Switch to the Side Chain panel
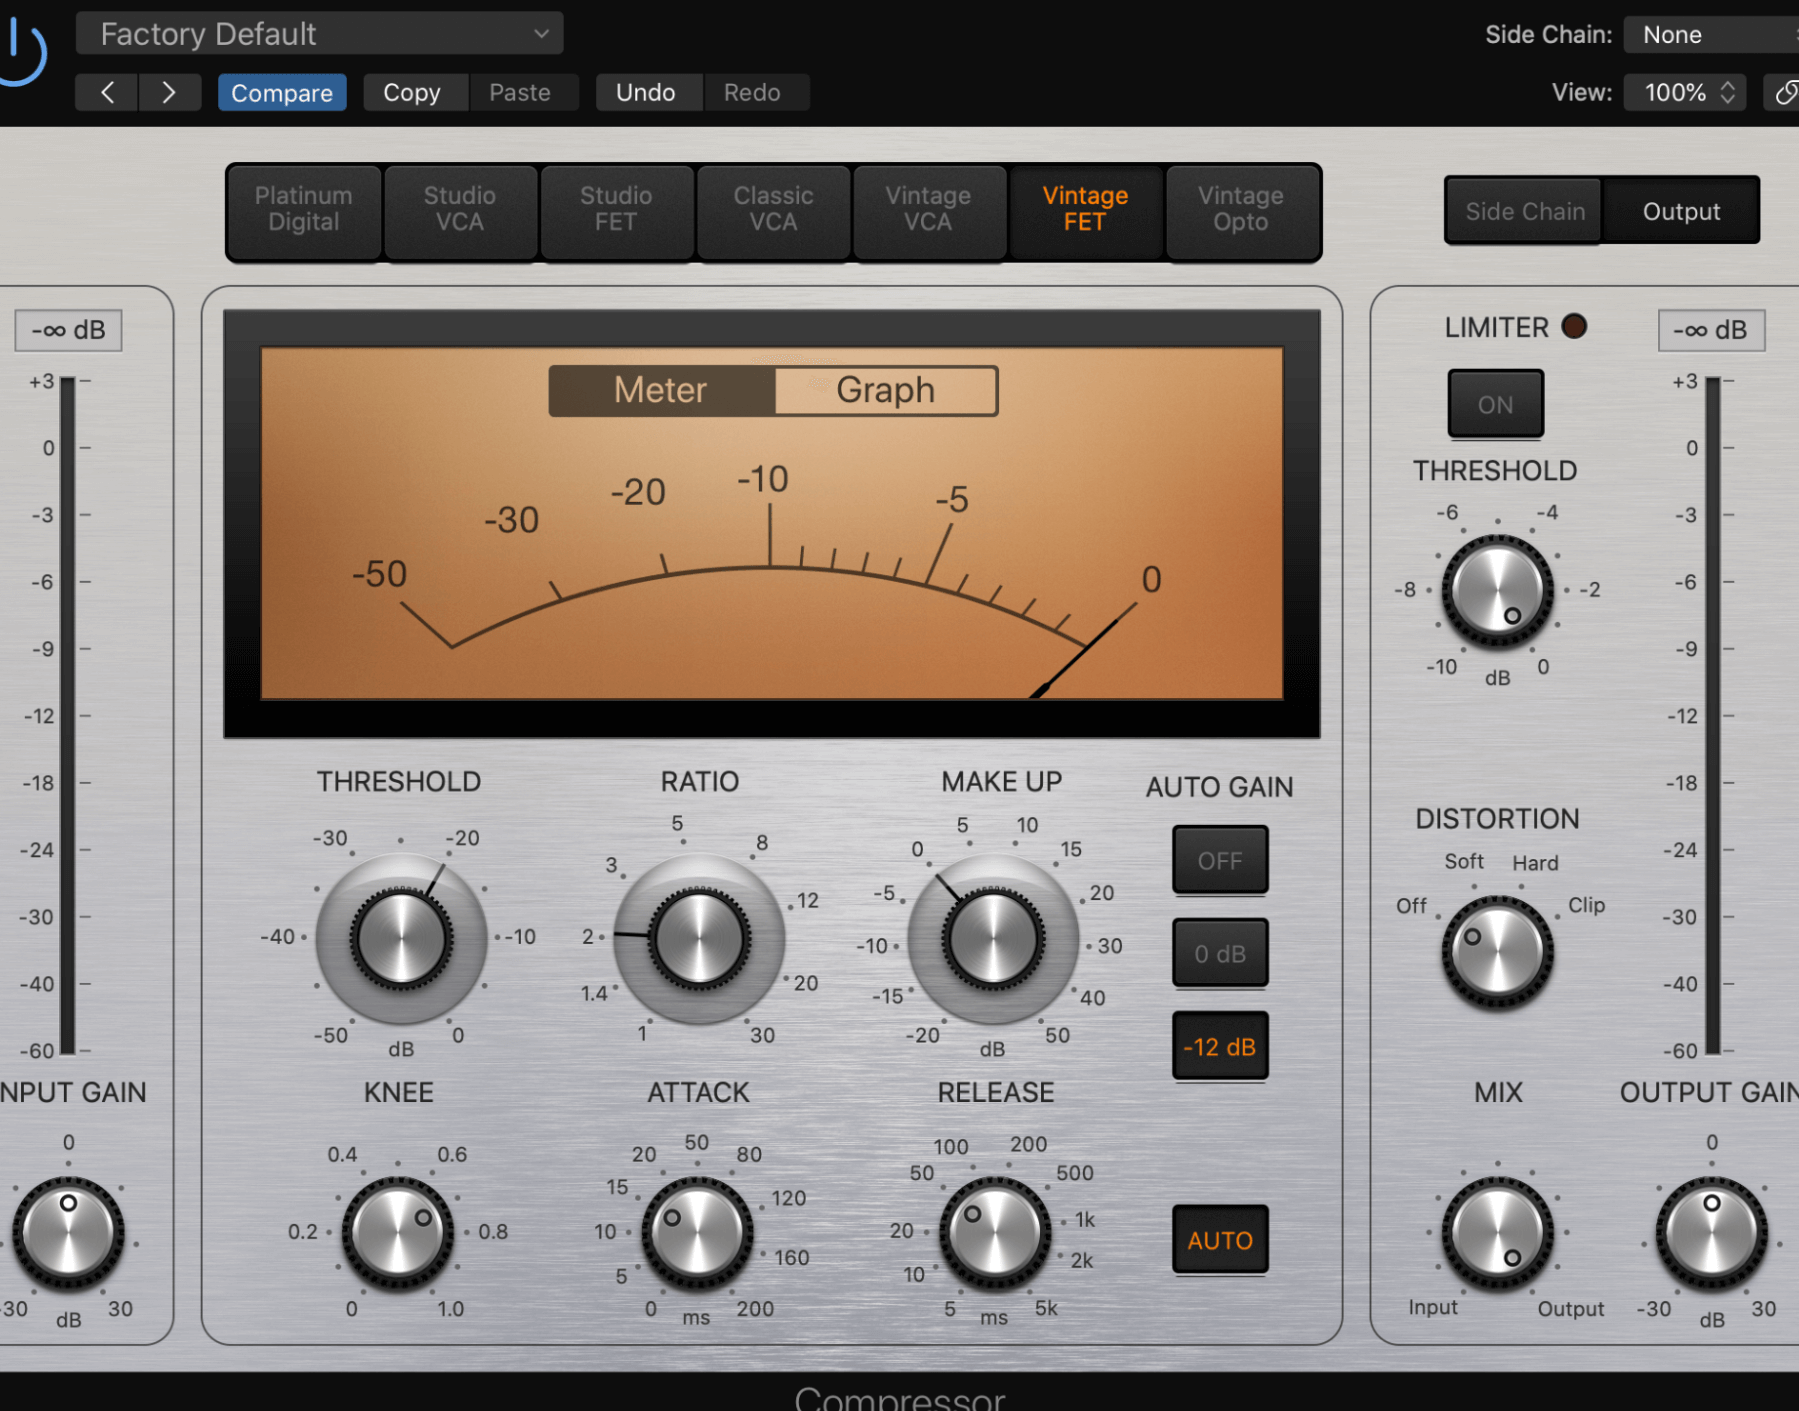The height and width of the screenshot is (1411, 1799). click(1525, 211)
